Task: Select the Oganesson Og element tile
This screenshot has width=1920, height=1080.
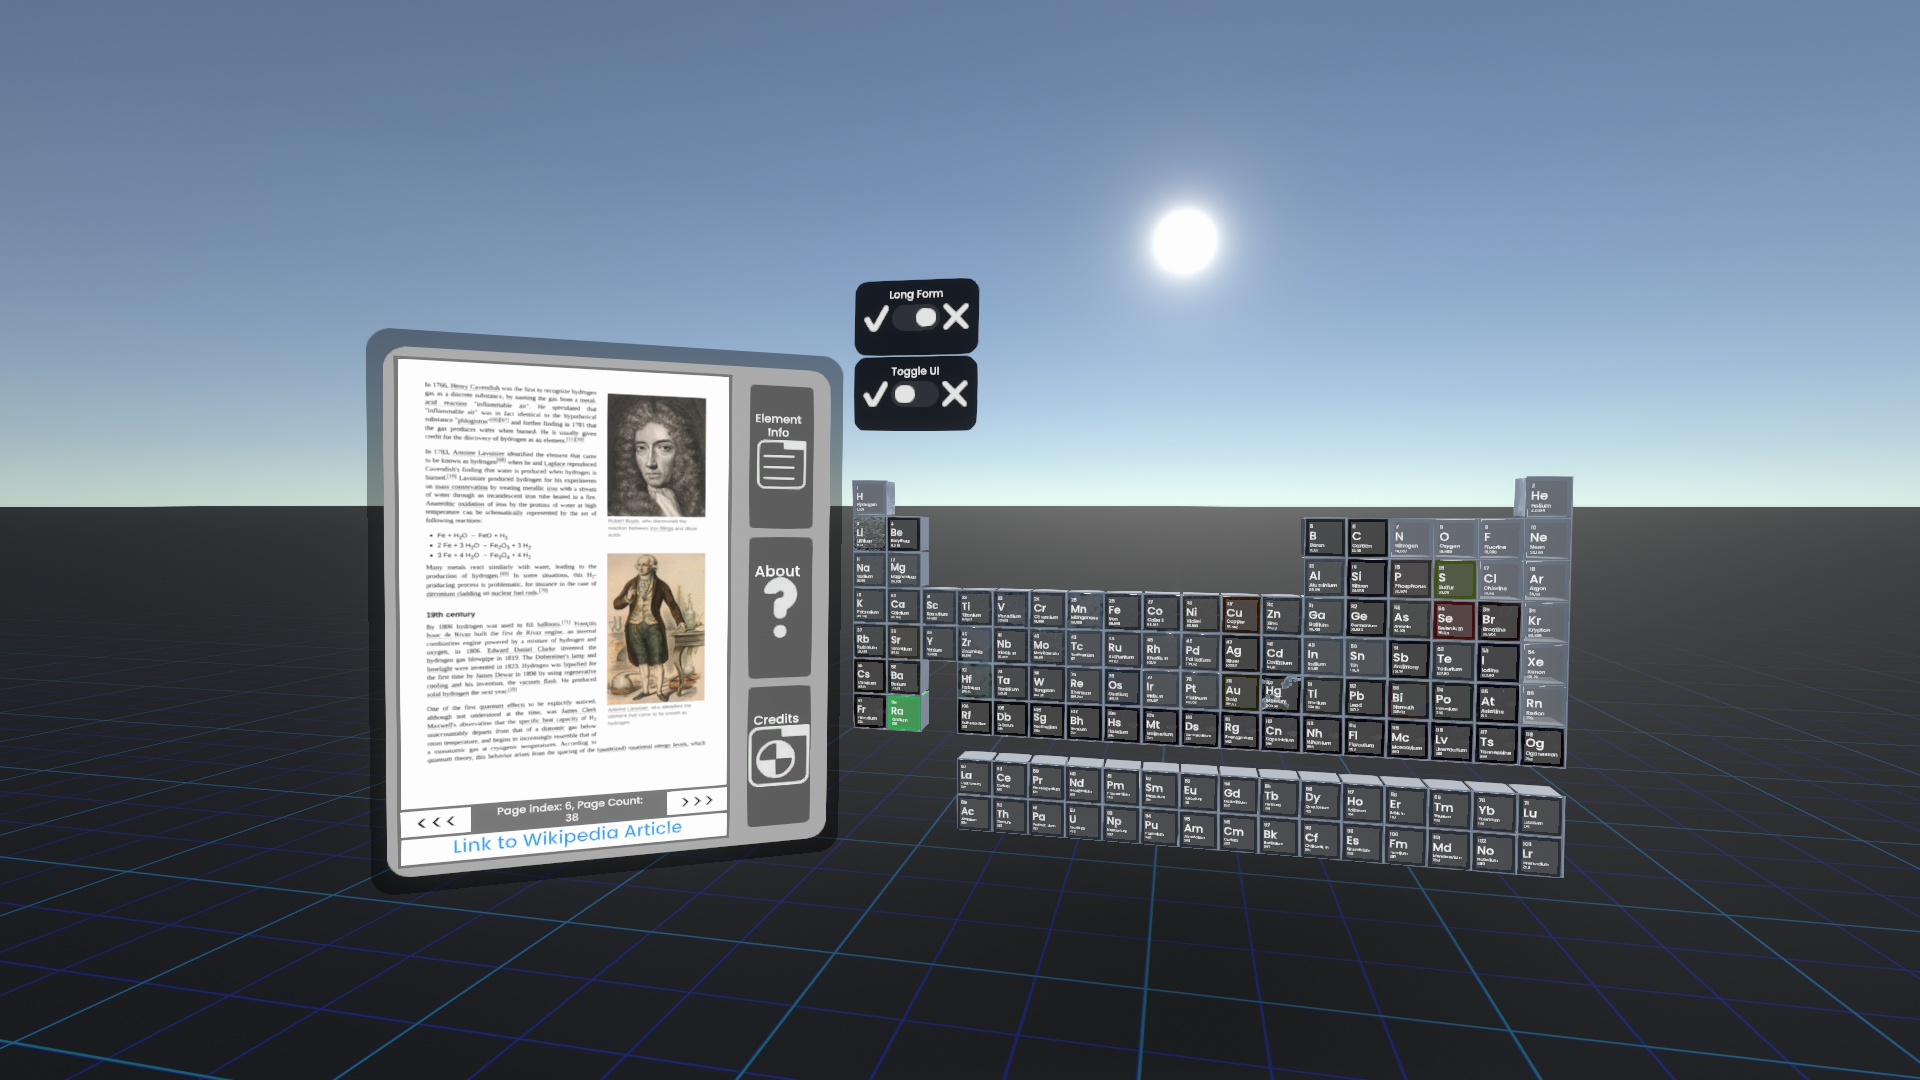Action: tap(1540, 746)
